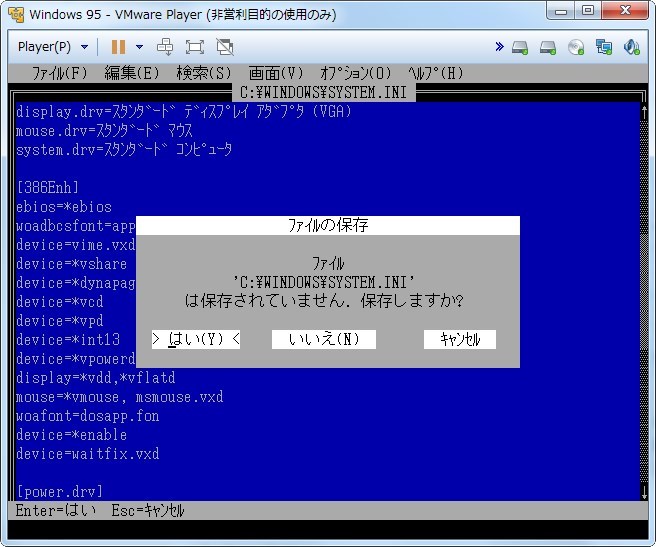Click the editor vertical scrollbar track

pos(644,301)
